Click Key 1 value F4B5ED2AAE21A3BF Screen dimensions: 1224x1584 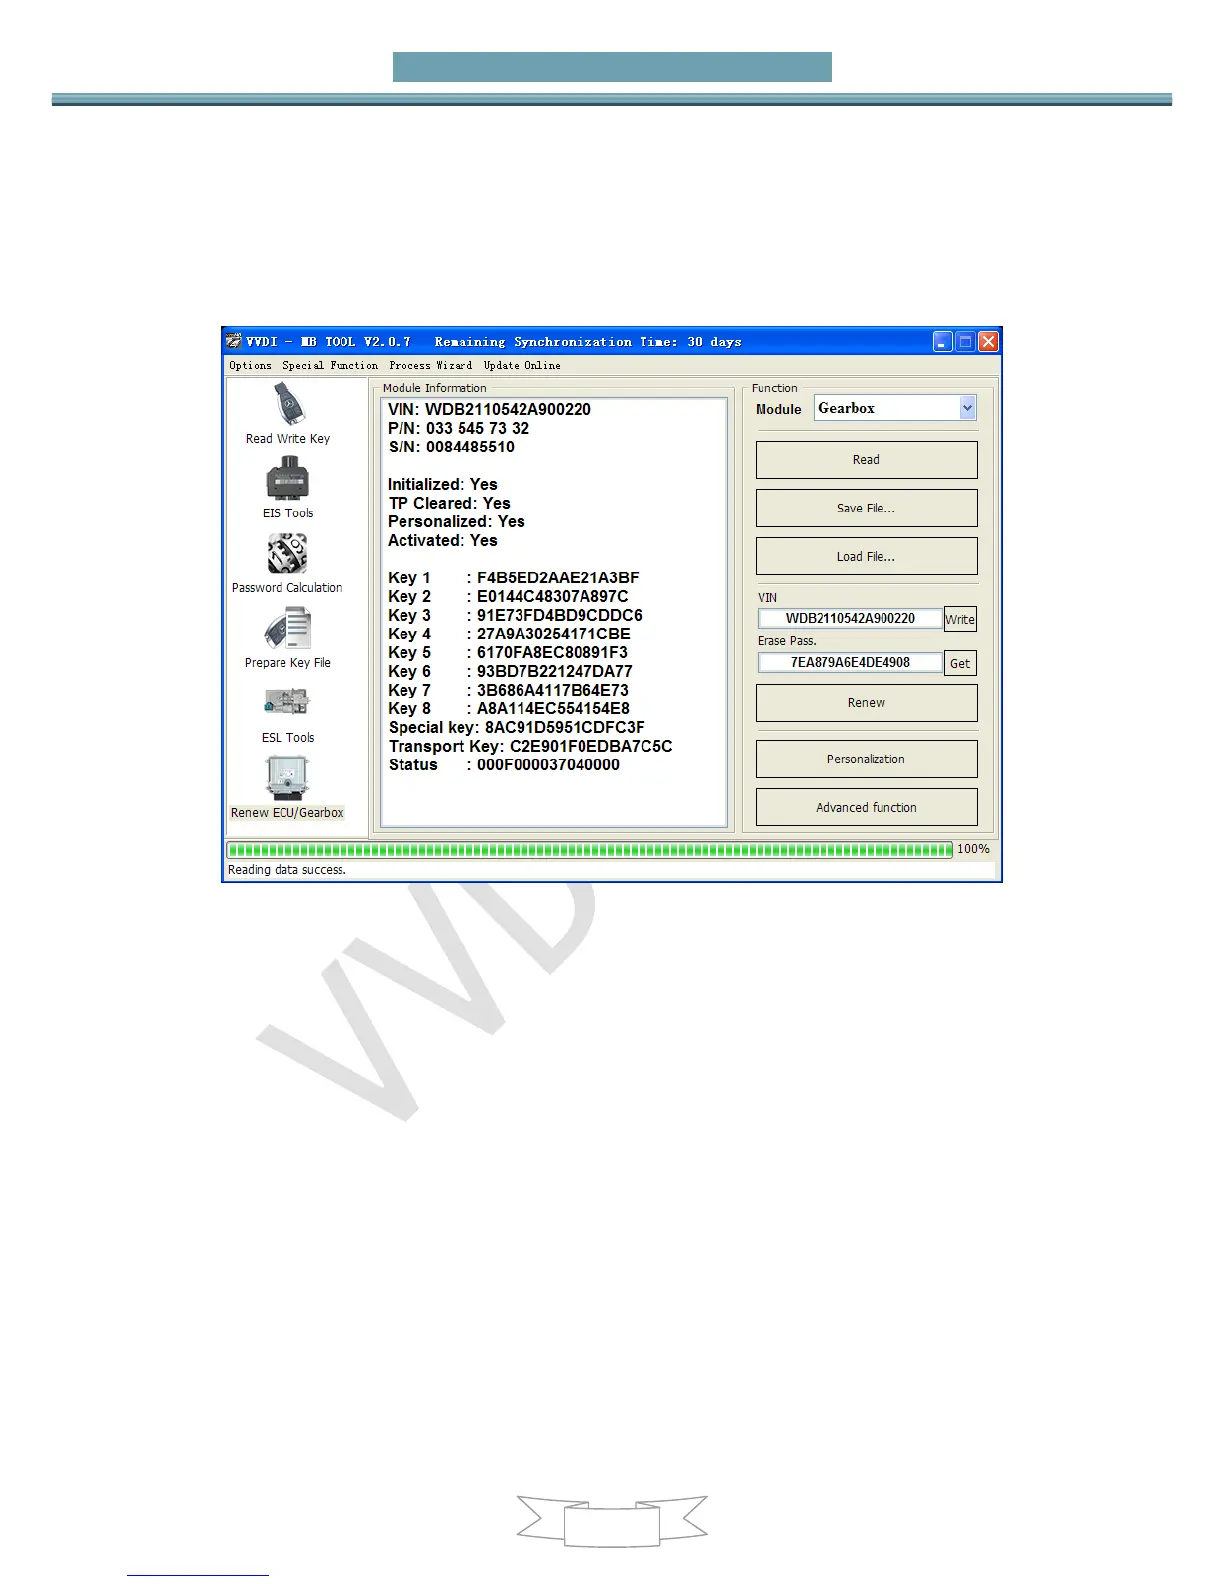click(558, 578)
